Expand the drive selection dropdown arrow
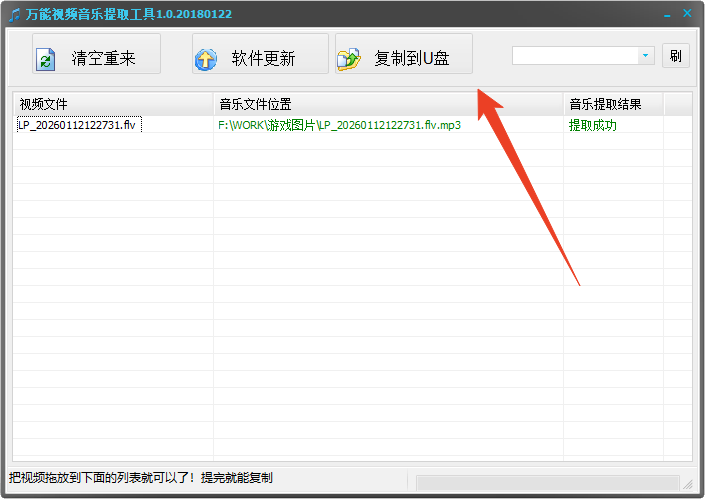705x499 pixels. (645, 56)
